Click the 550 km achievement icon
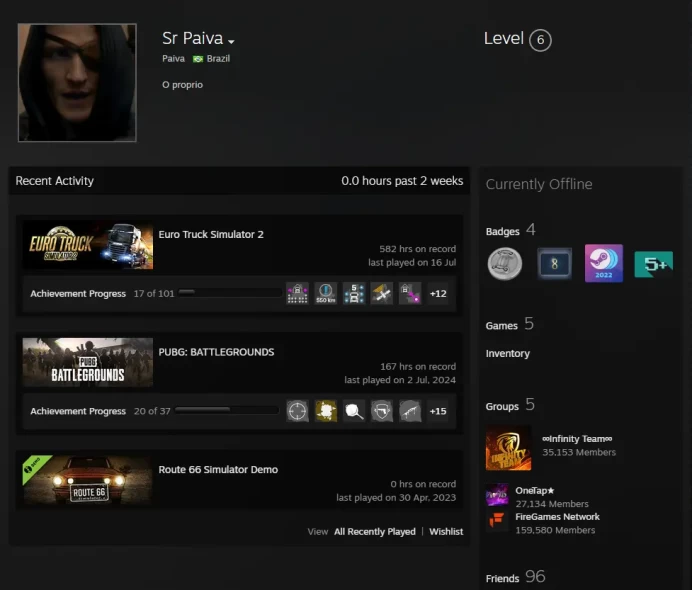Screen dimensions: 692x590 326,293
